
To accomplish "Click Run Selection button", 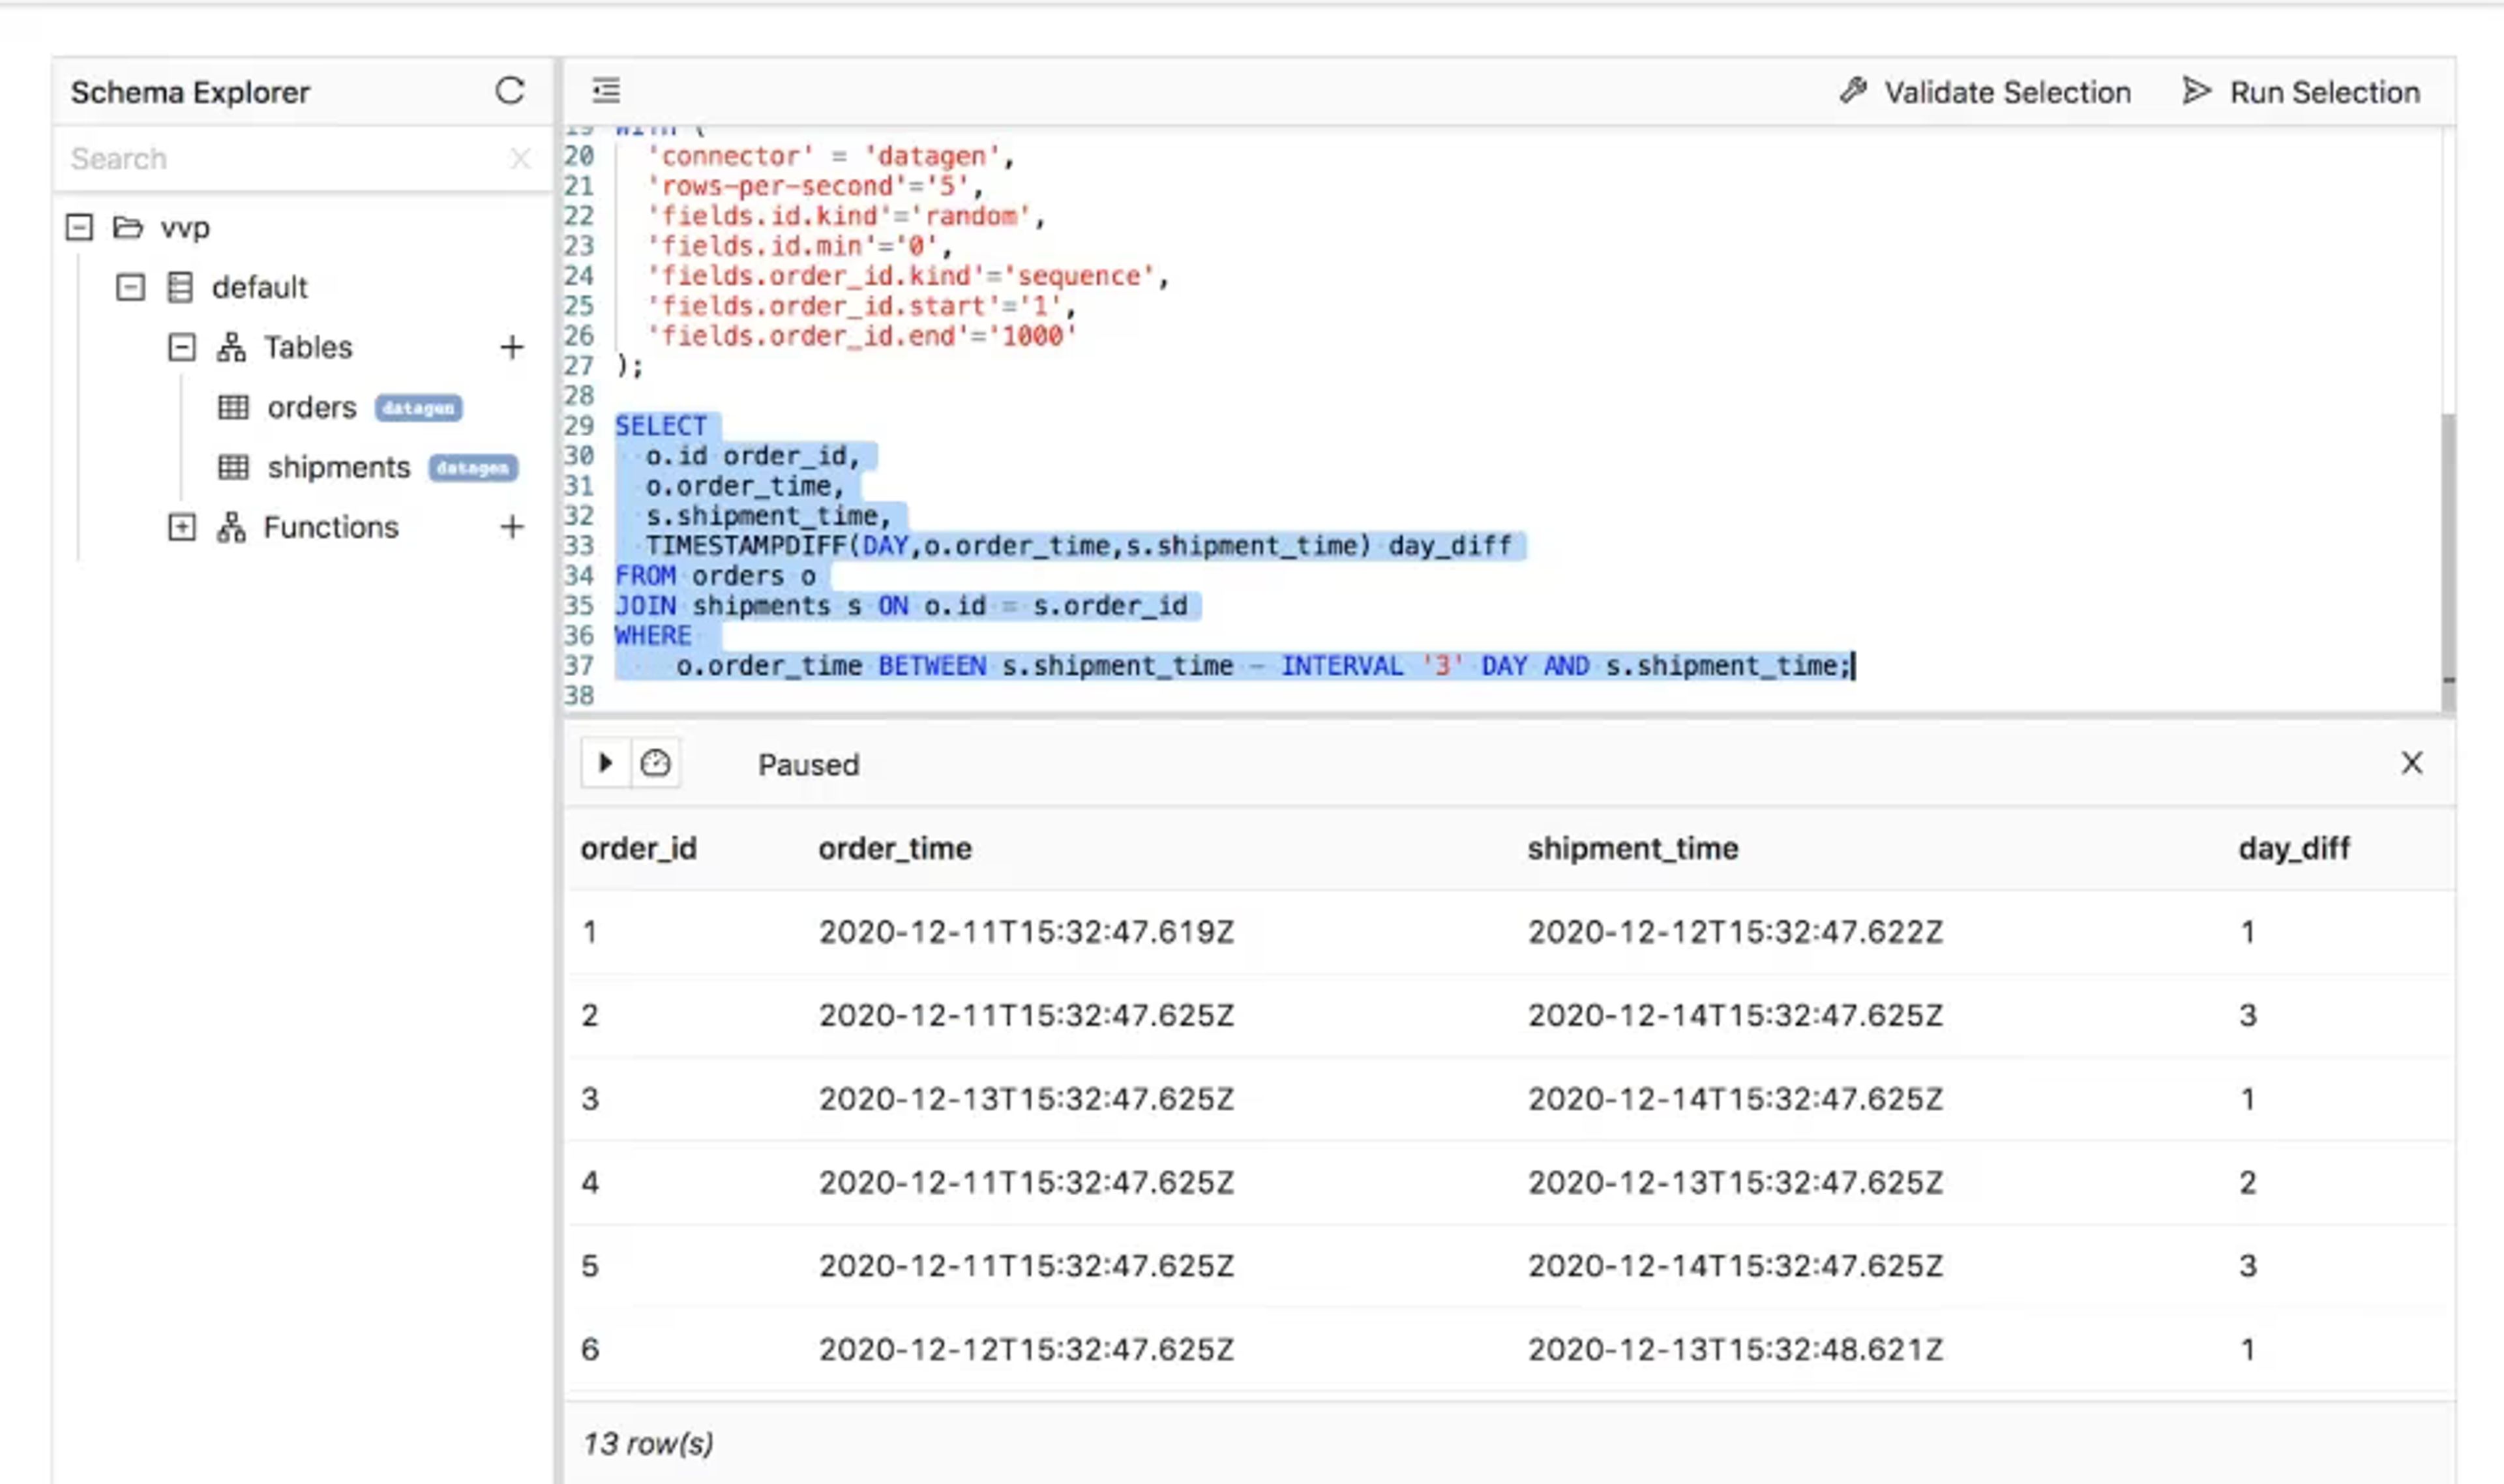I will (2301, 92).
